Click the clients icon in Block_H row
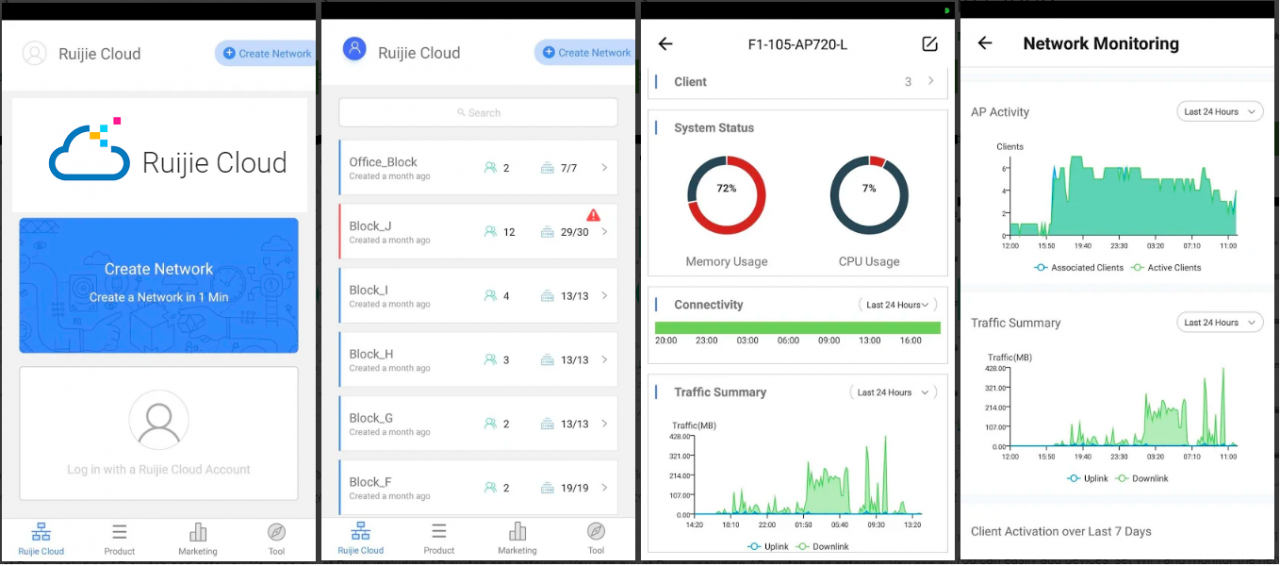 [490, 360]
